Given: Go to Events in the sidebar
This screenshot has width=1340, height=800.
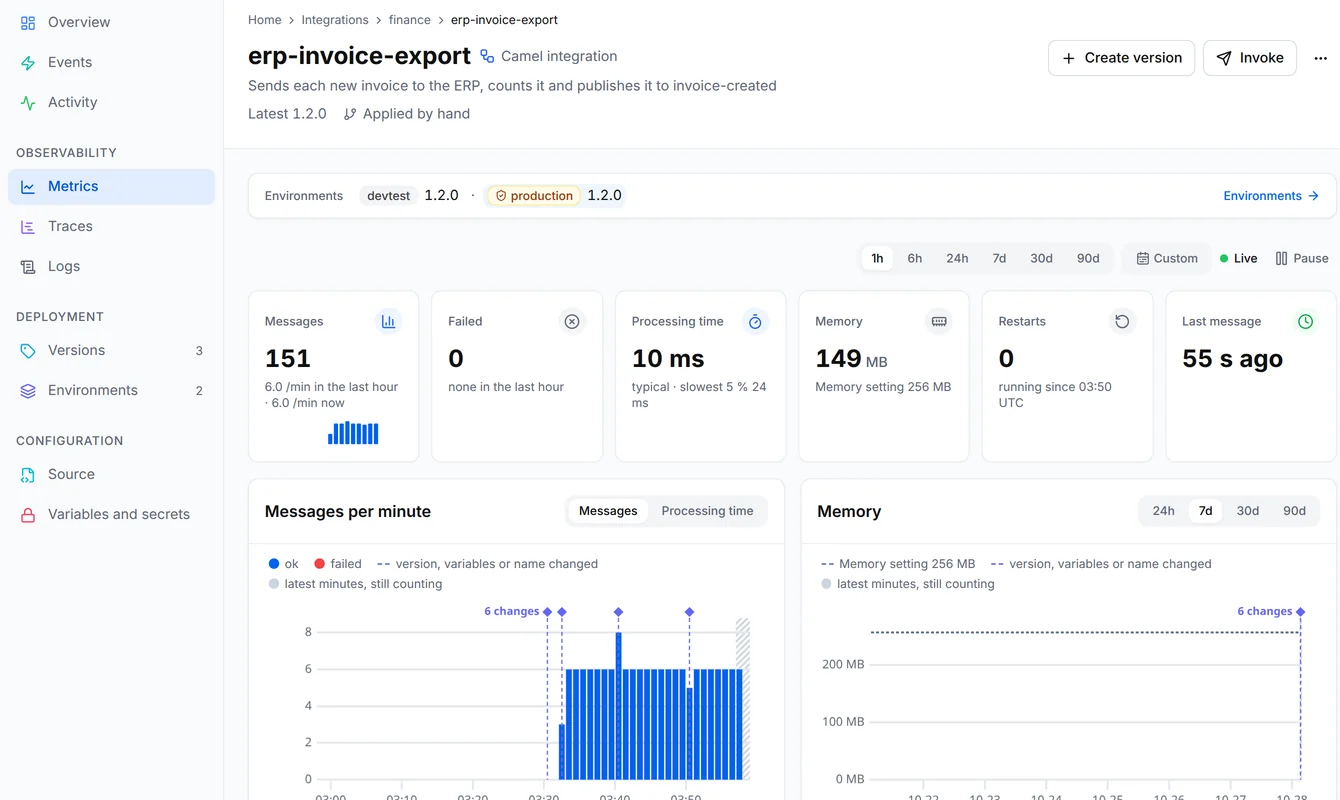Looking at the screenshot, I should [x=111, y=62].
